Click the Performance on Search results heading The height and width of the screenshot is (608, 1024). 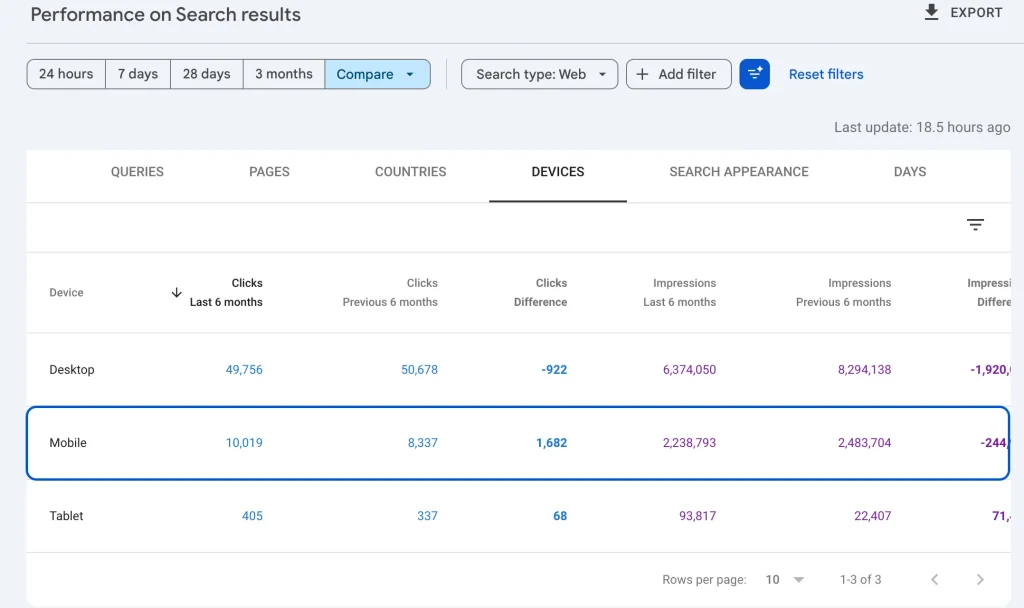[x=165, y=14]
